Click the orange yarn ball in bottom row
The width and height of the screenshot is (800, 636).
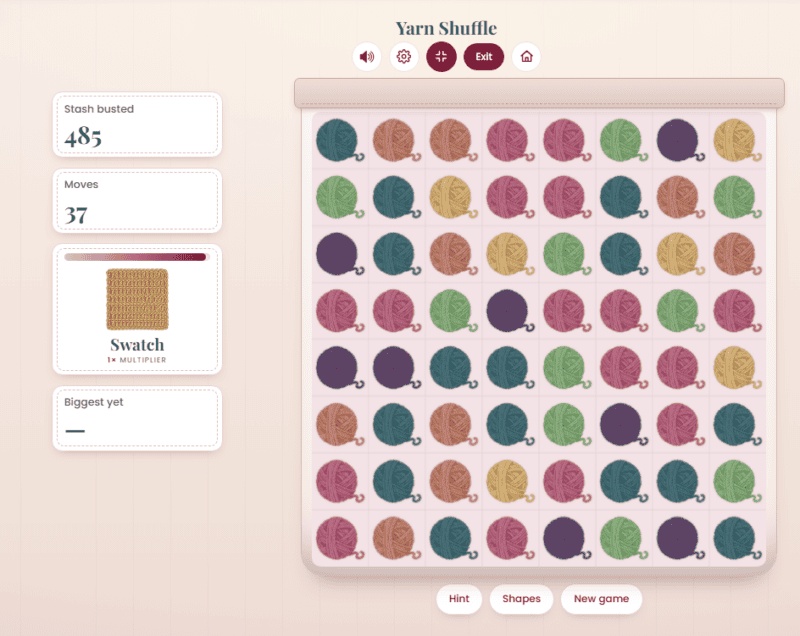394,538
